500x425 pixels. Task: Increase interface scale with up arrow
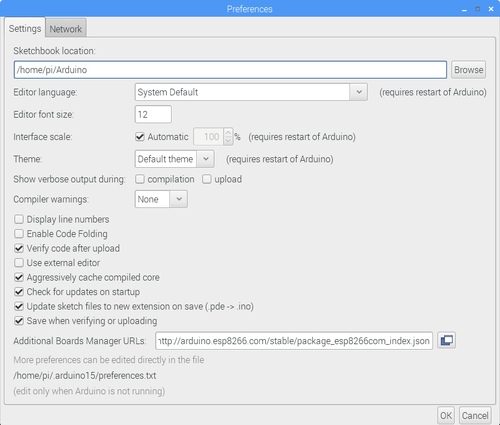pyautogui.click(x=228, y=133)
